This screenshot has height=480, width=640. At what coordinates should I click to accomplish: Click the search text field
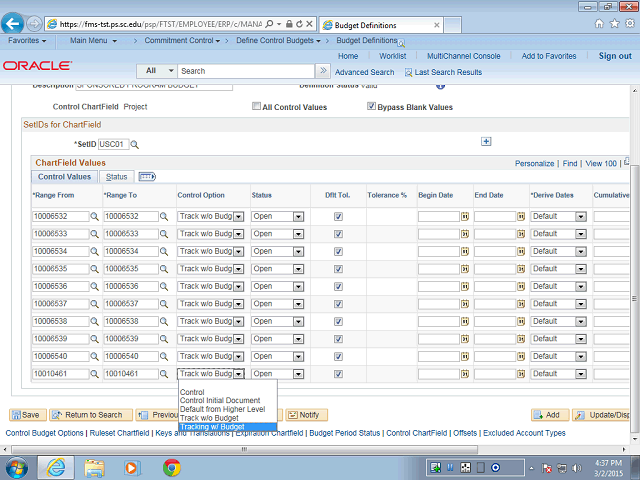tap(246, 71)
